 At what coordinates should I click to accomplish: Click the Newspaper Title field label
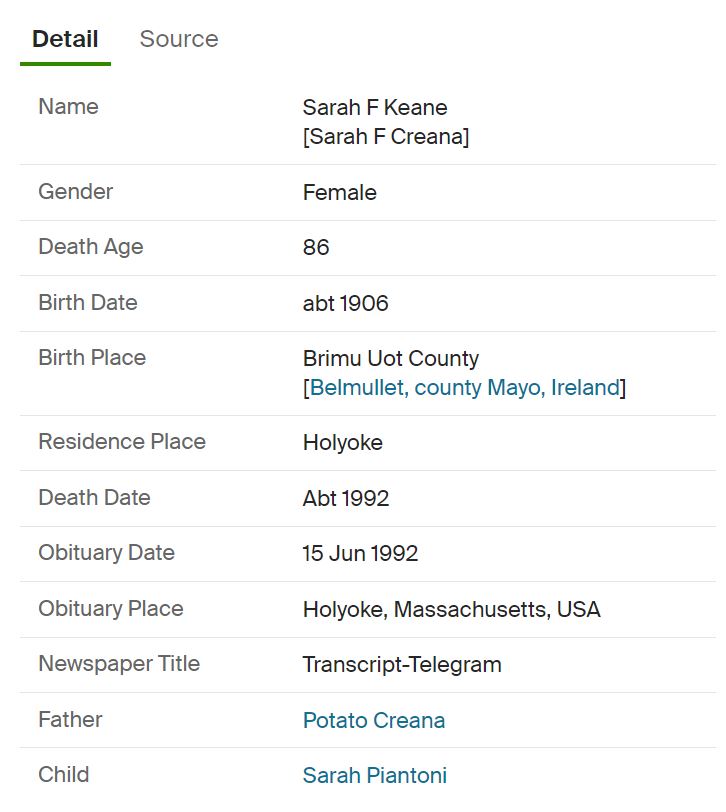119,663
